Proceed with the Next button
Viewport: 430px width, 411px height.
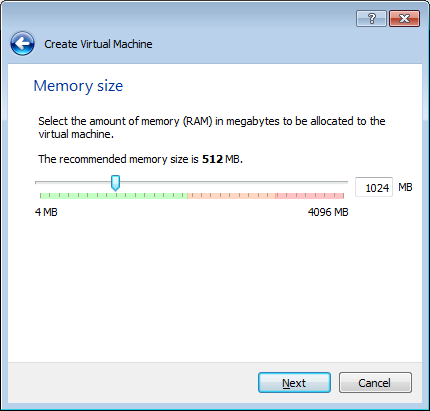coord(294,383)
